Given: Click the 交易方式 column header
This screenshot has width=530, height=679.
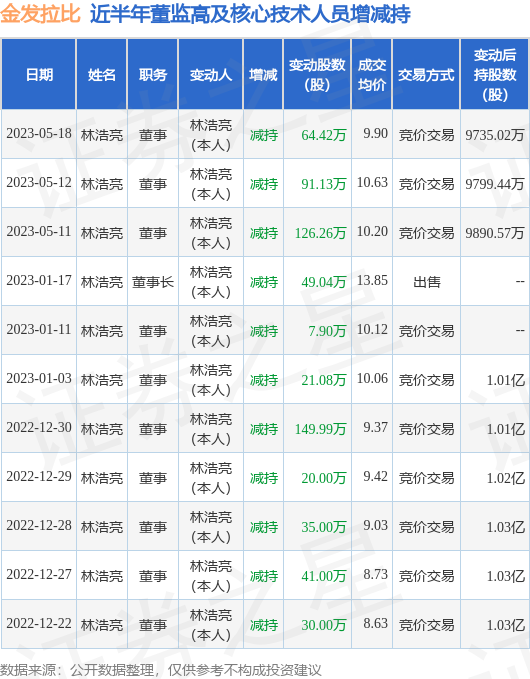Looking at the screenshot, I should [x=426, y=74].
